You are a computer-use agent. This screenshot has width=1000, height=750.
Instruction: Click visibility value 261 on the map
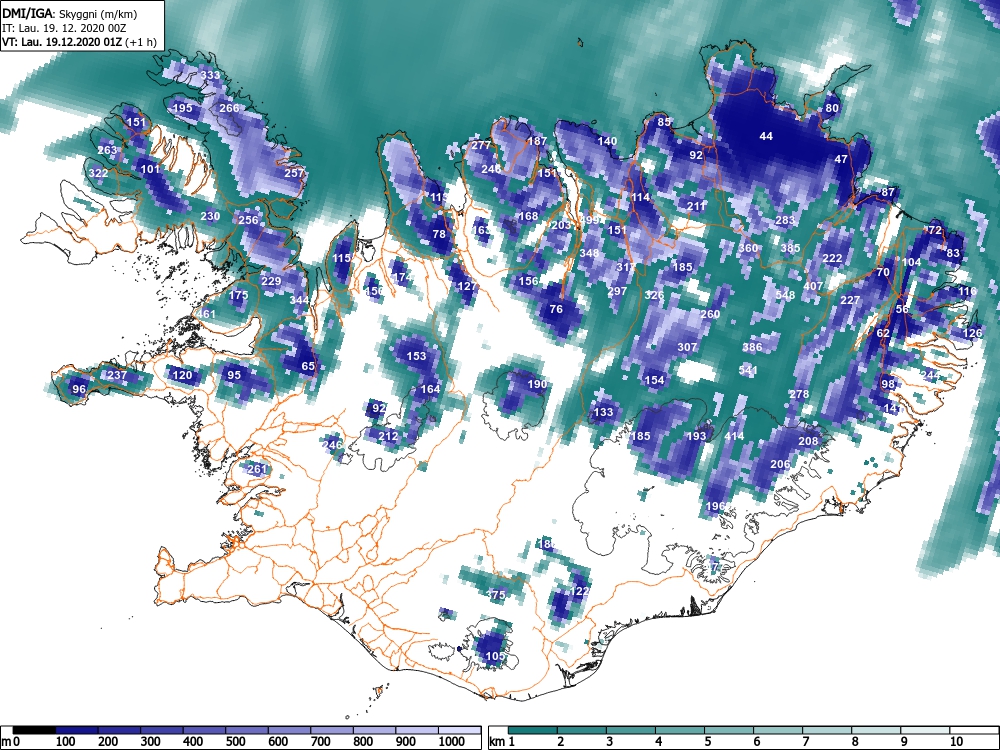[x=257, y=469]
